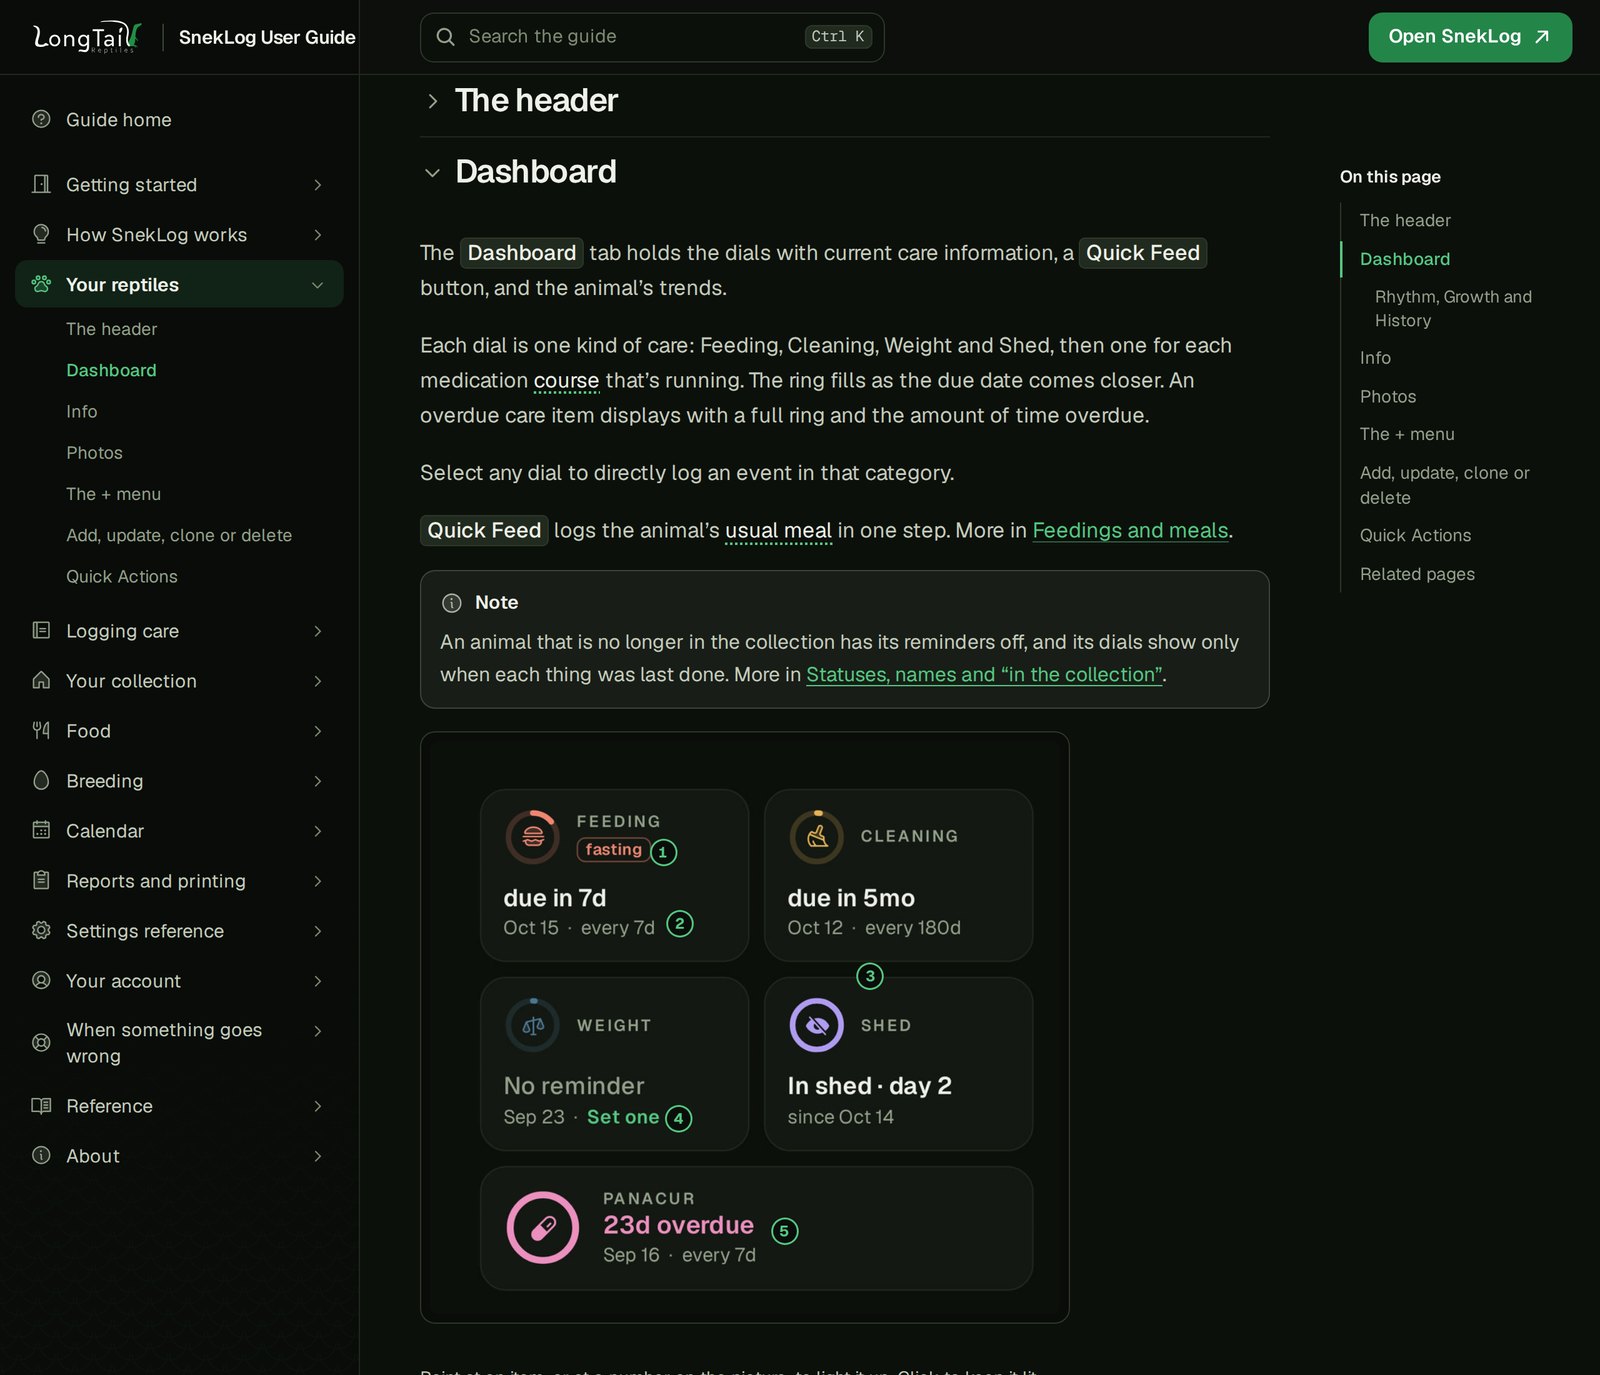Expand the Logging care chevron

point(318,630)
